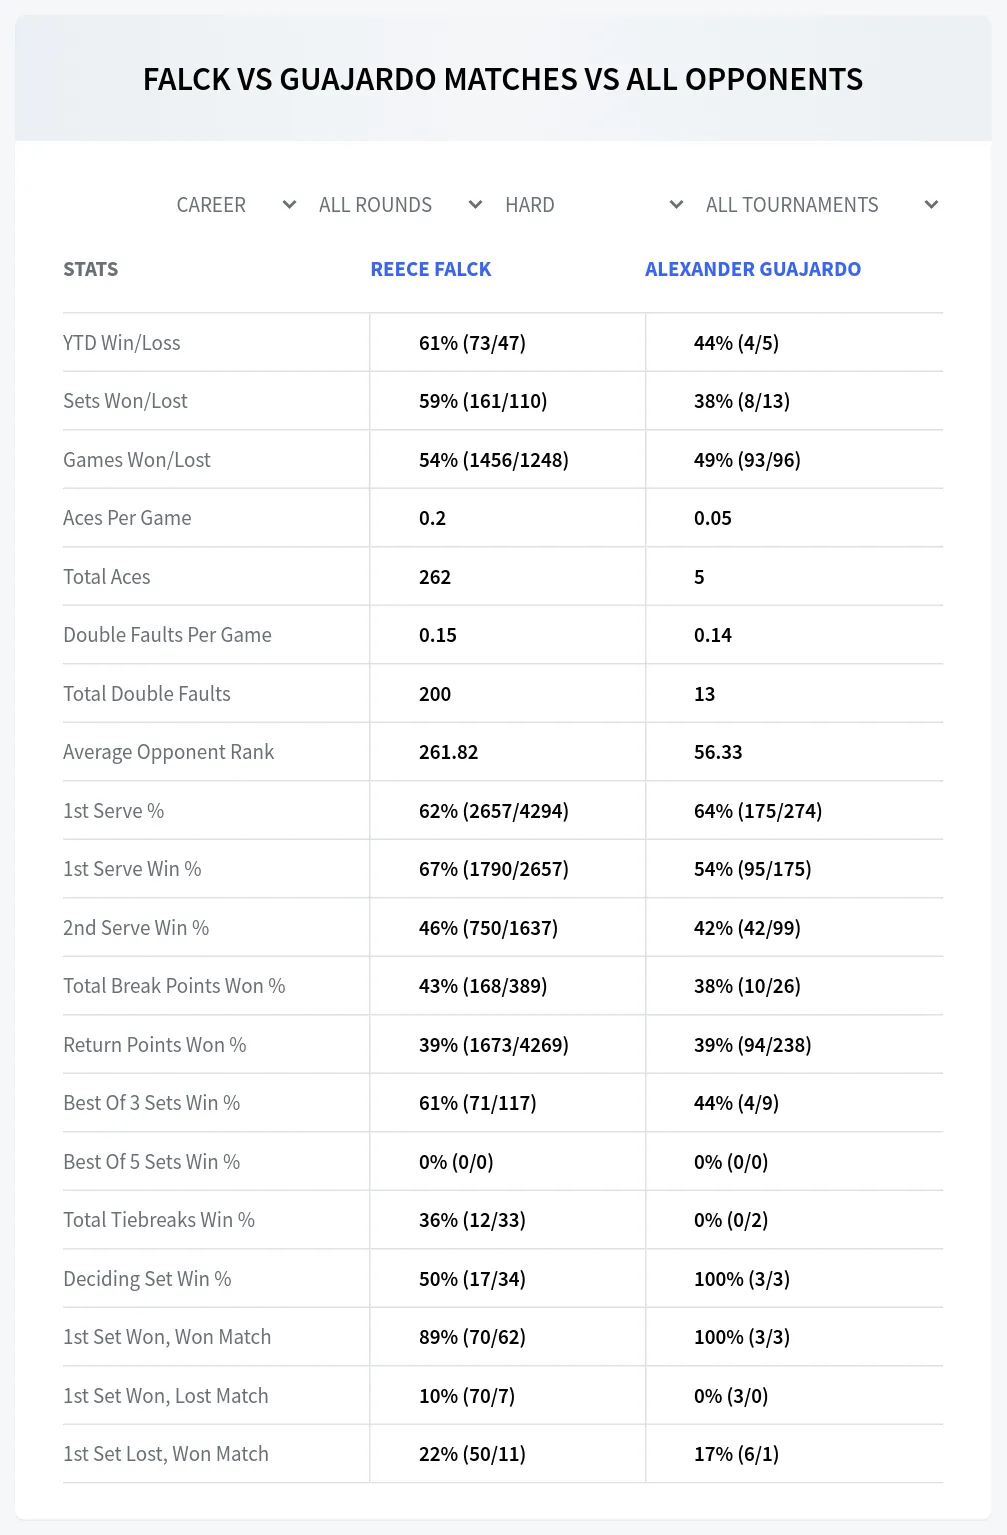Image resolution: width=1007 pixels, height=1535 pixels.
Task: Select the Total Tiebreaks Win % label
Action: pyautogui.click(x=159, y=1220)
